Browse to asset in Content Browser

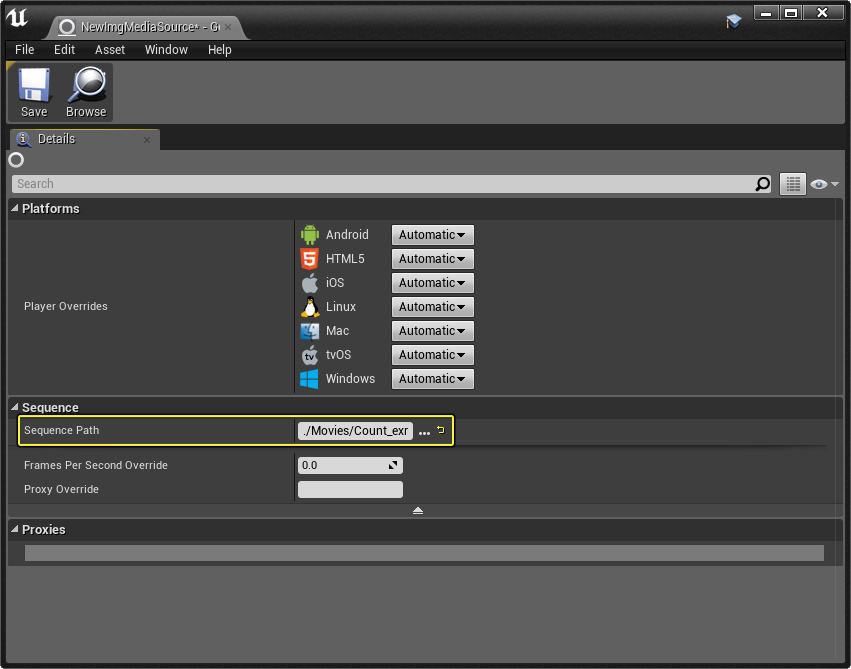(86, 92)
